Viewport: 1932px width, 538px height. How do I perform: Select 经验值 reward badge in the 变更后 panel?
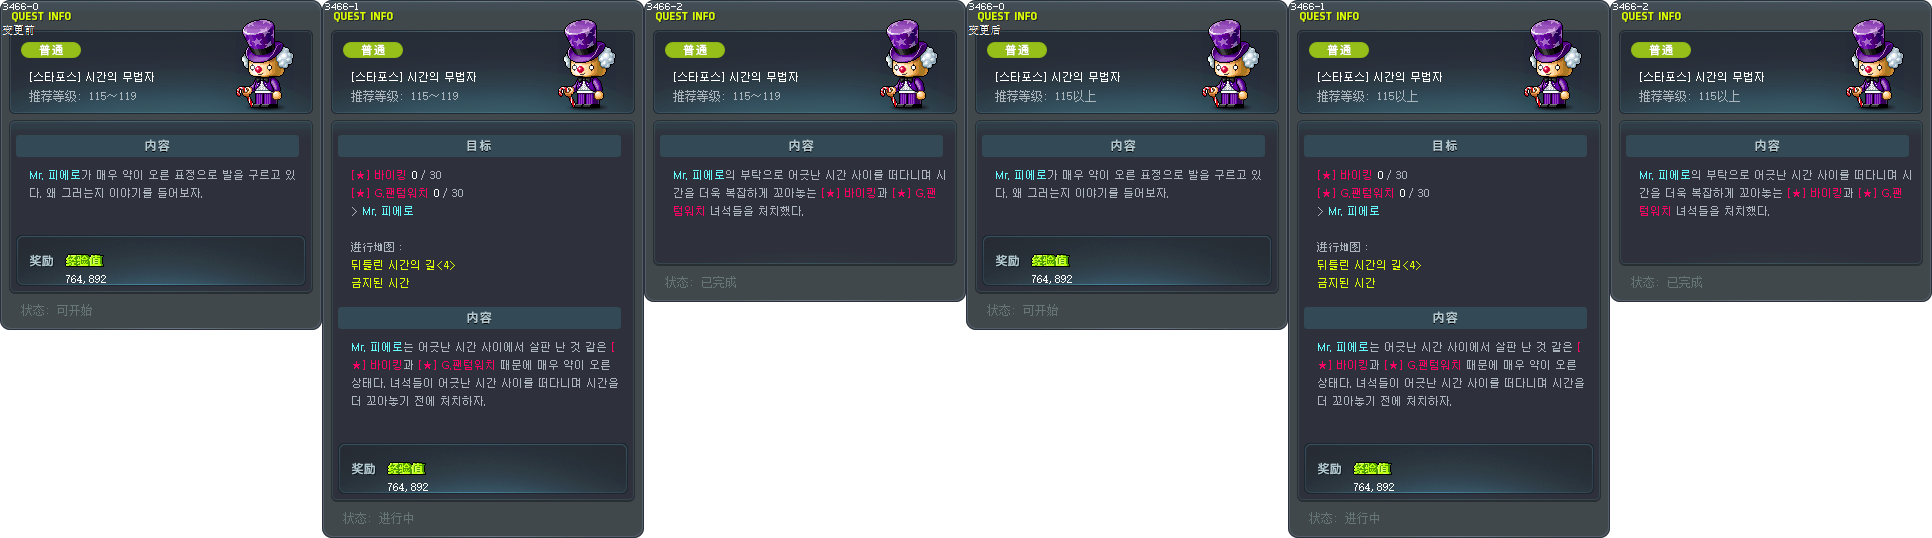[x=1049, y=260]
